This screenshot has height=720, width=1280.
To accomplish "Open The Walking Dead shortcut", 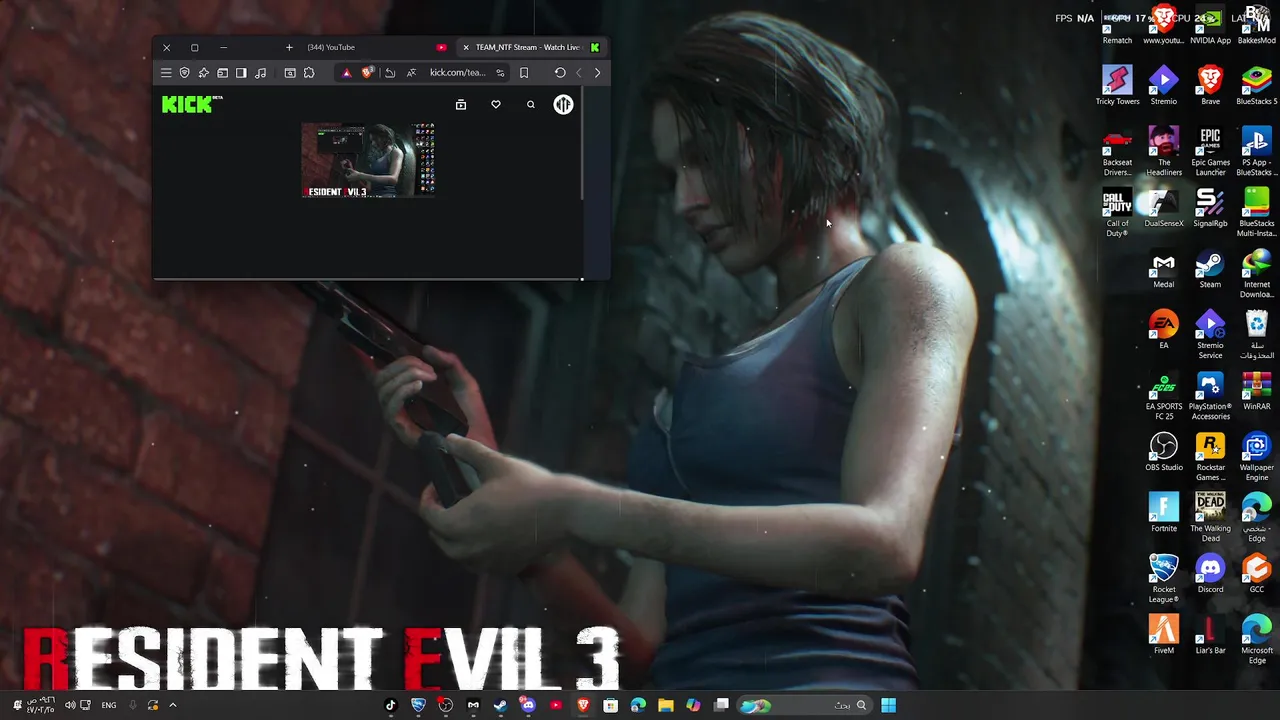I will (x=1210, y=519).
